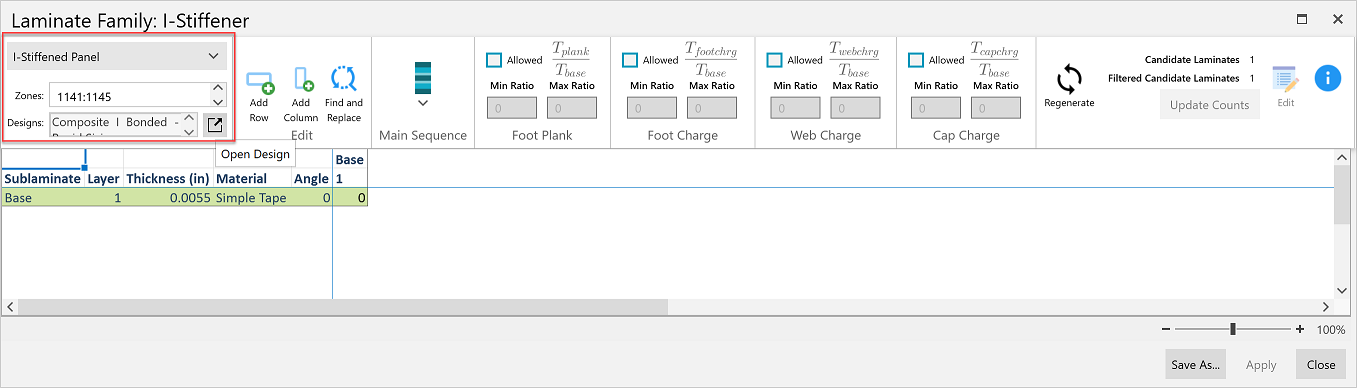Image resolution: width=1357 pixels, height=388 pixels.
Task: Click the Layer column header
Action: pyautogui.click(x=103, y=178)
